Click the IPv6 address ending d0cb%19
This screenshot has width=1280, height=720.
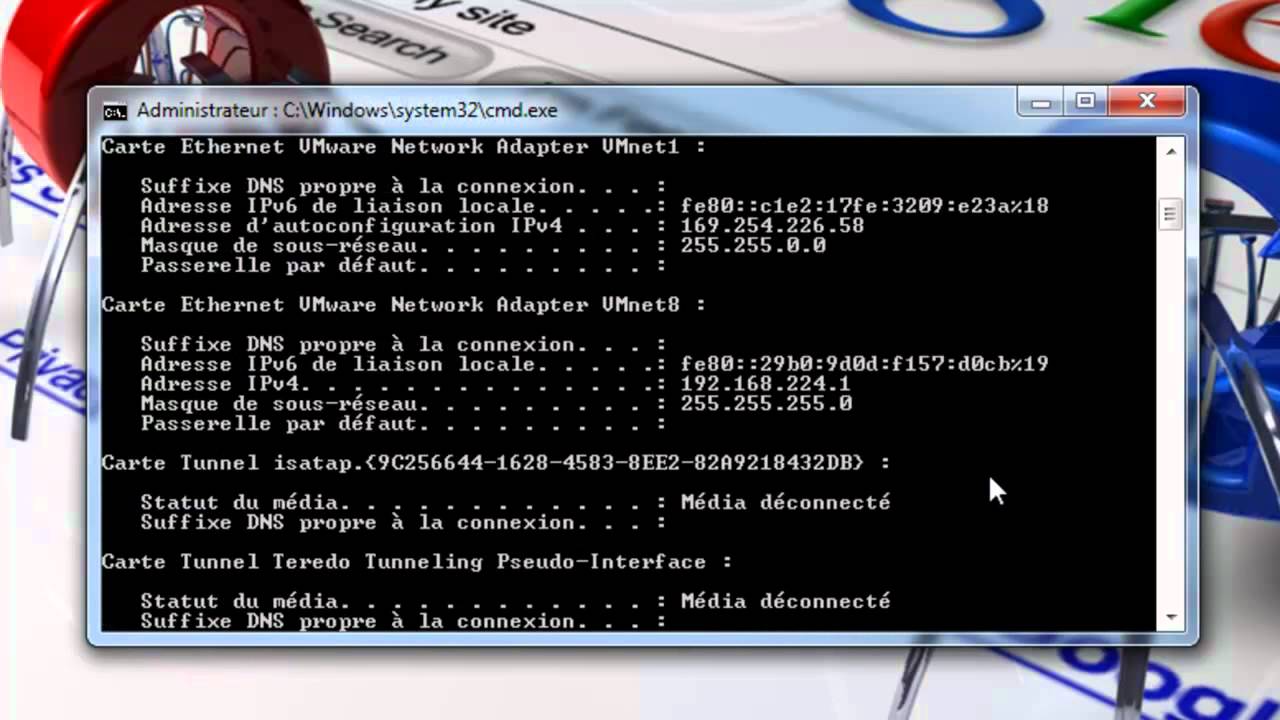(x=865, y=364)
